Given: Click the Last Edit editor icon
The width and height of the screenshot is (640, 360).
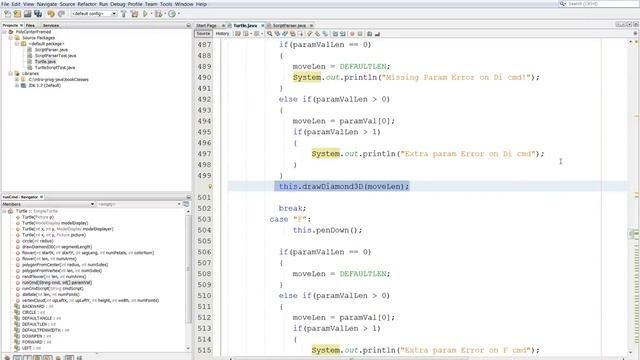Looking at the screenshot, I should pyautogui.click(x=238, y=34).
